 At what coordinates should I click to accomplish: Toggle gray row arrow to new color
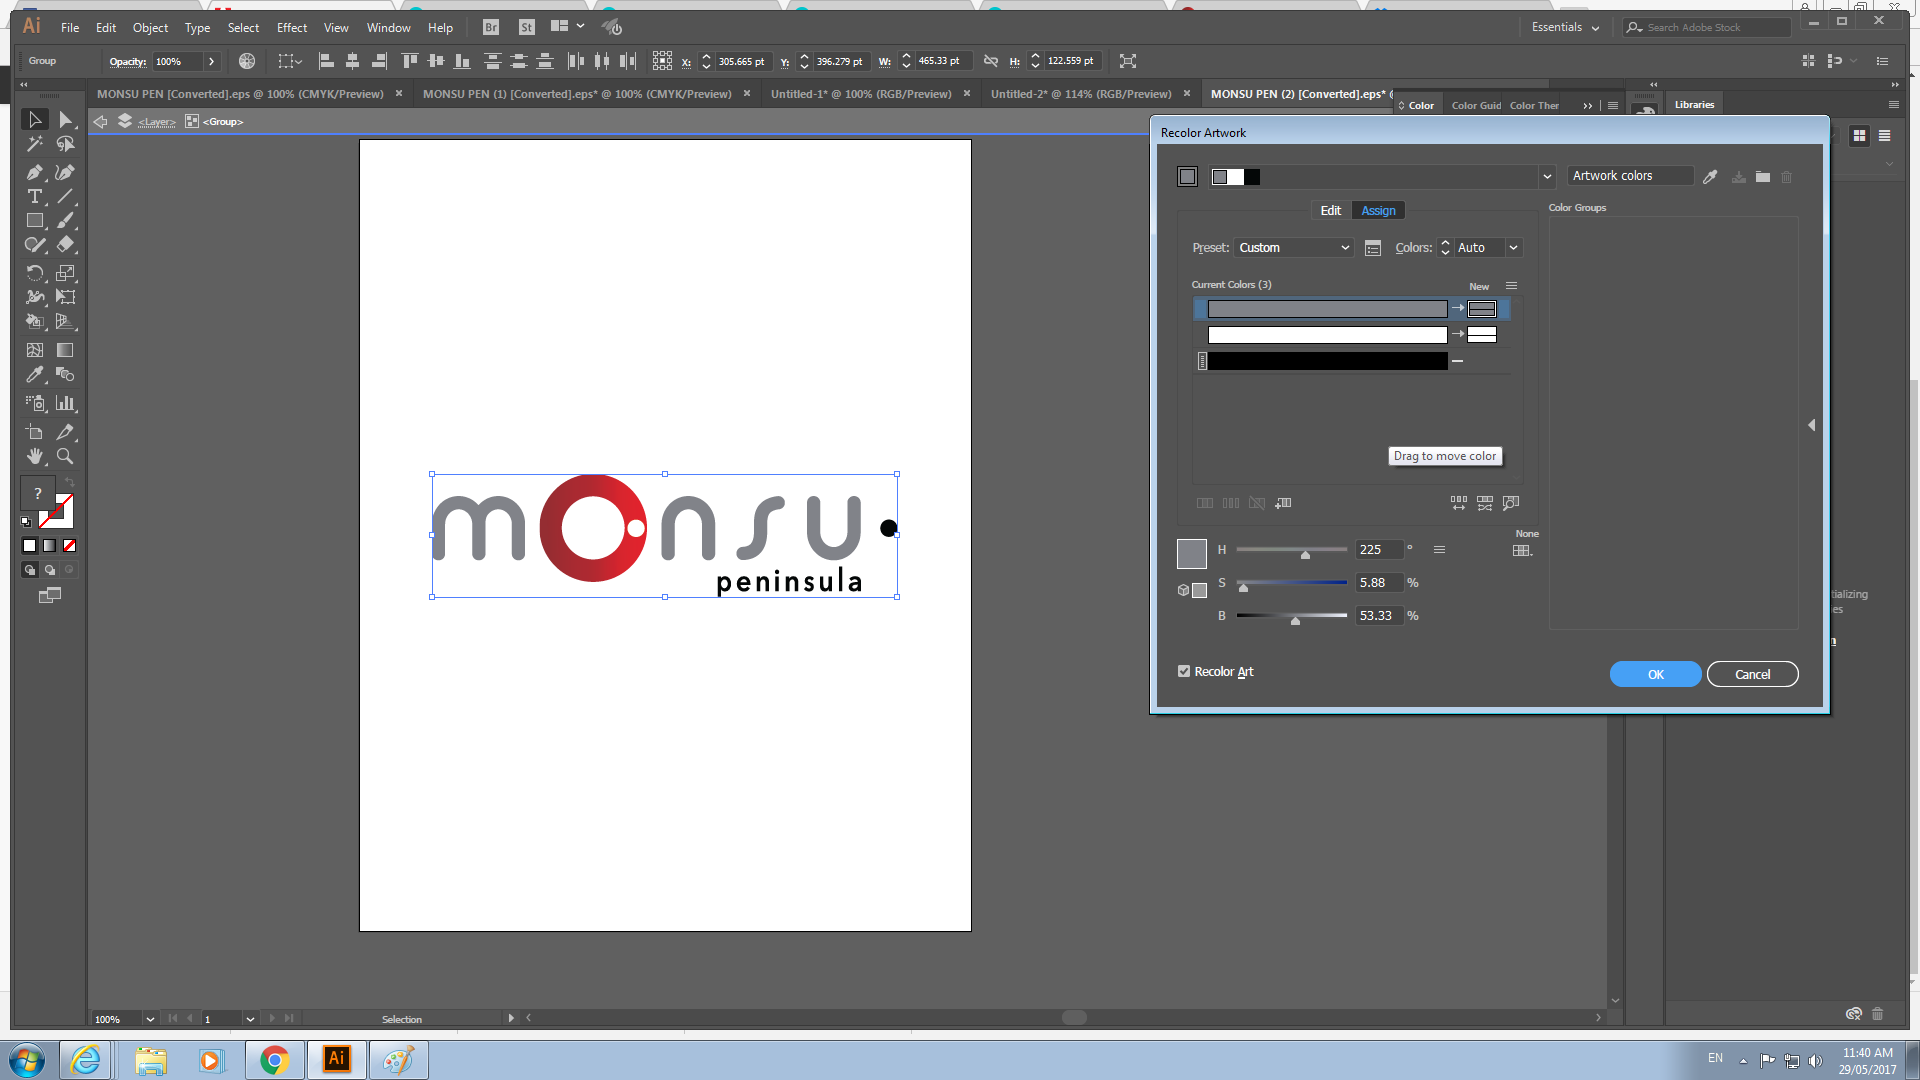pos(1458,309)
